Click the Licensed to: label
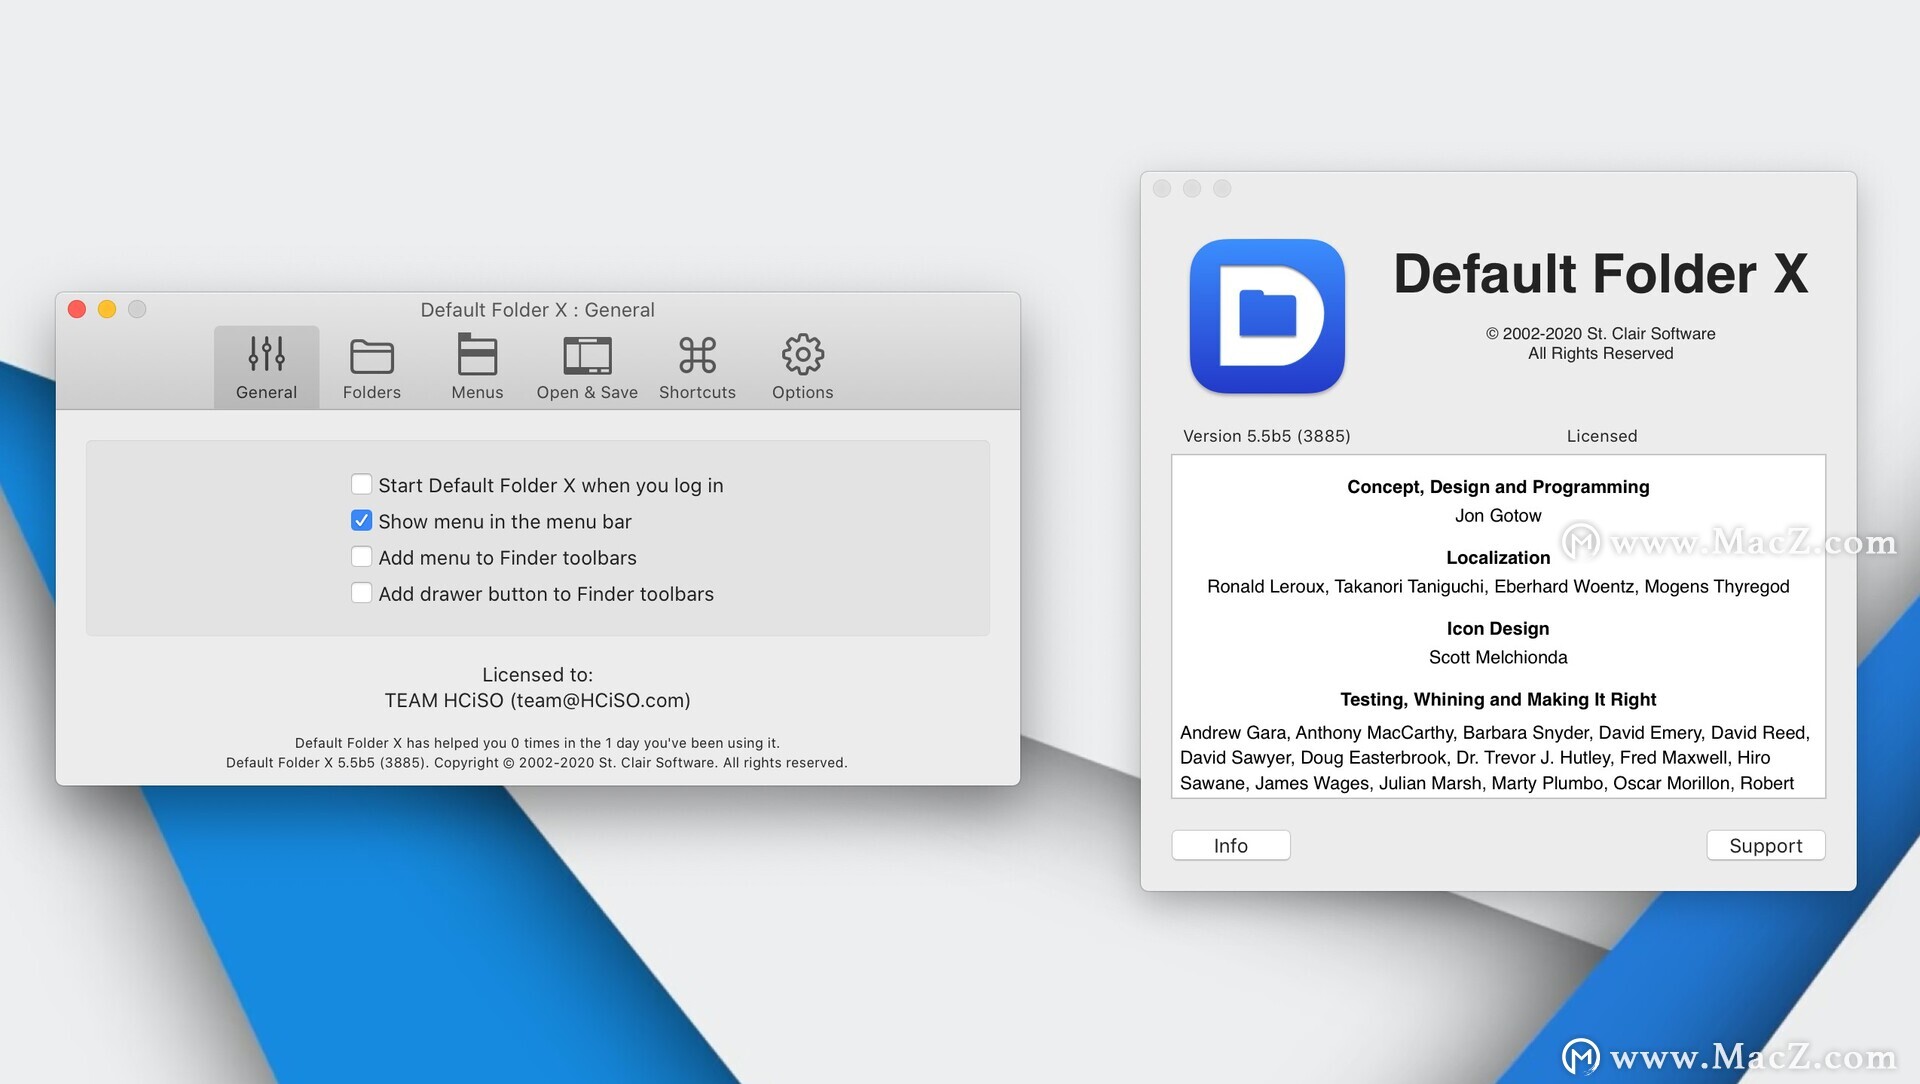Image resolution: width=1920 pixels, height=1084 pixels. [537, 675]
